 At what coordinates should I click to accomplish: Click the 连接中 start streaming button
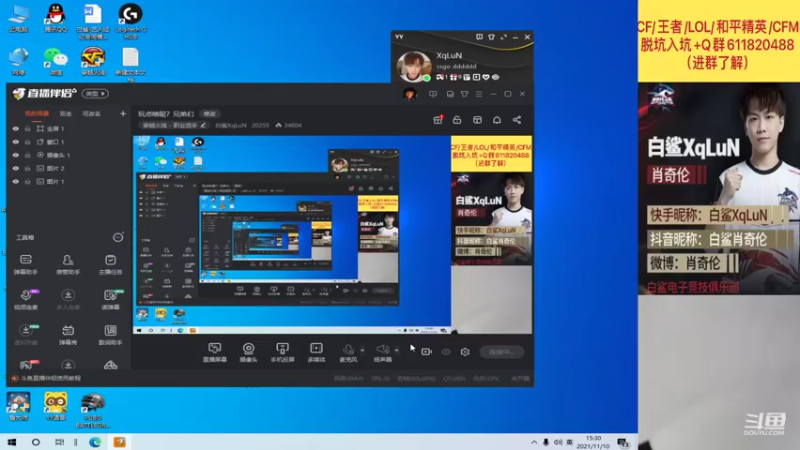tap(502, 352)
